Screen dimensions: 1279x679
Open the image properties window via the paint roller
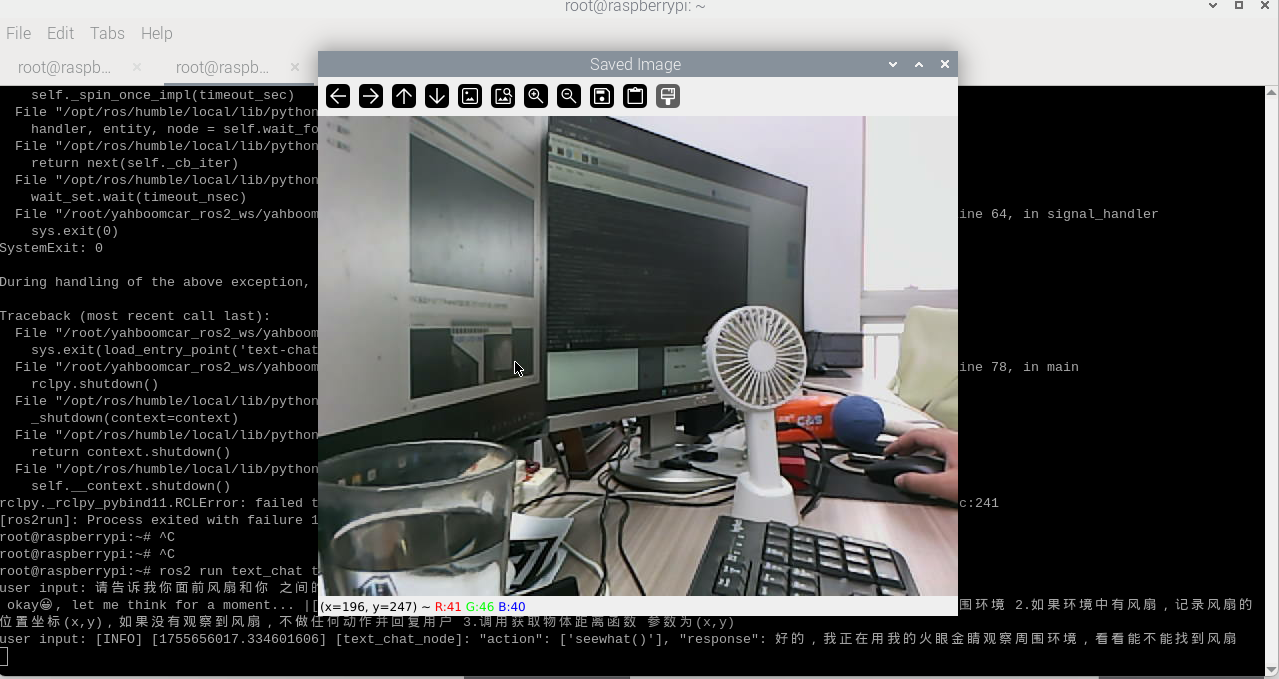click(668, 96)
